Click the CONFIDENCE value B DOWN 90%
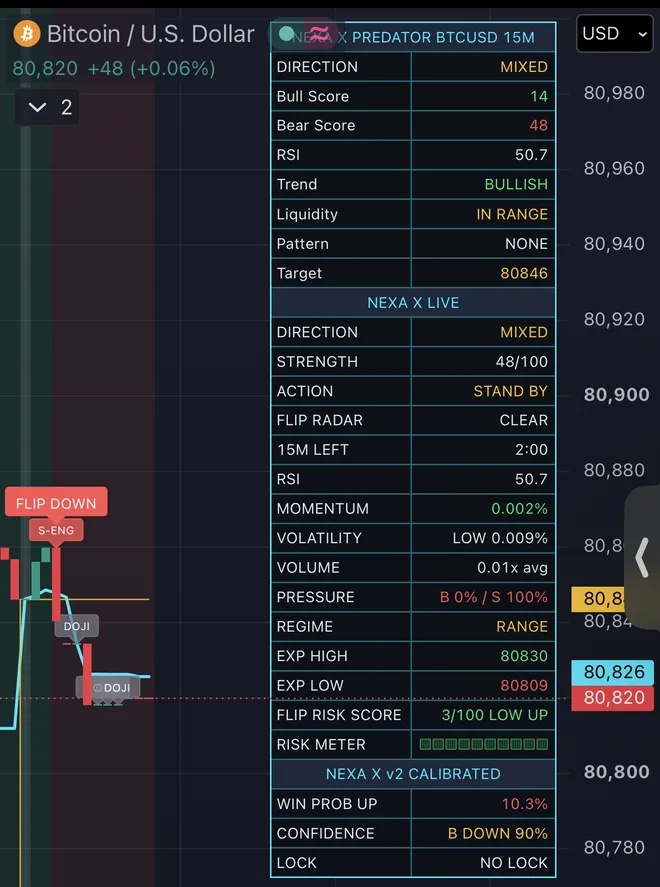 (498, 833)
